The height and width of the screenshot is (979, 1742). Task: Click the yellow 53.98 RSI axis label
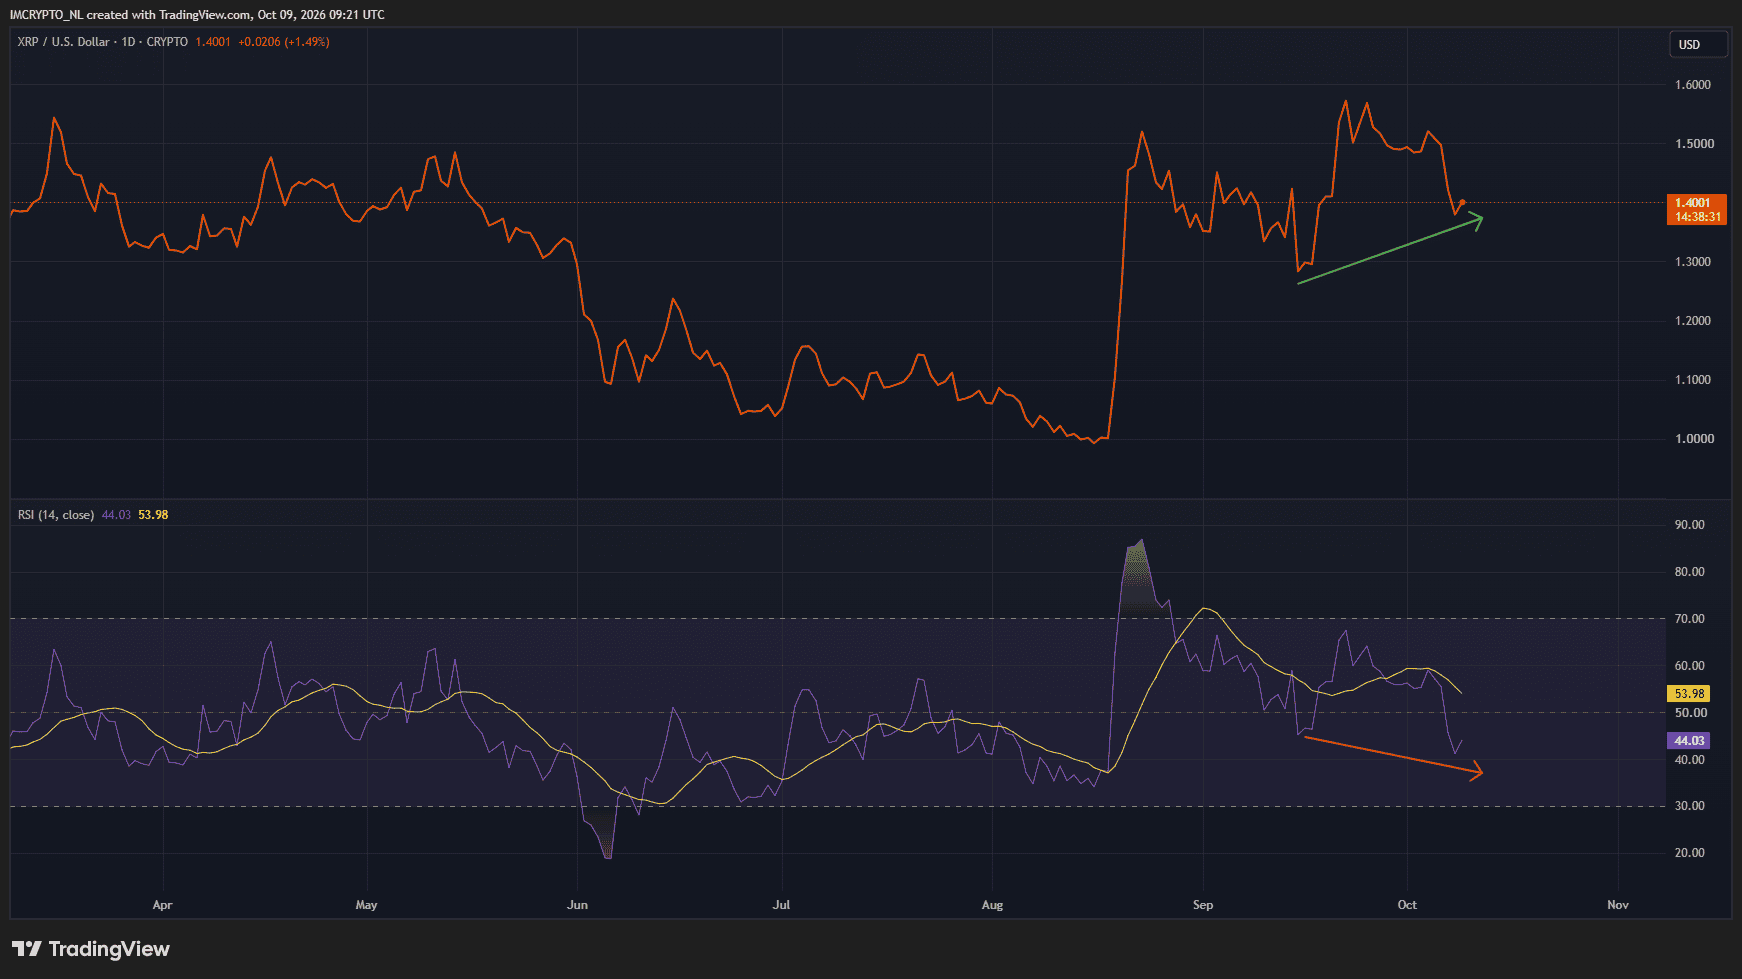(1689, 694)
